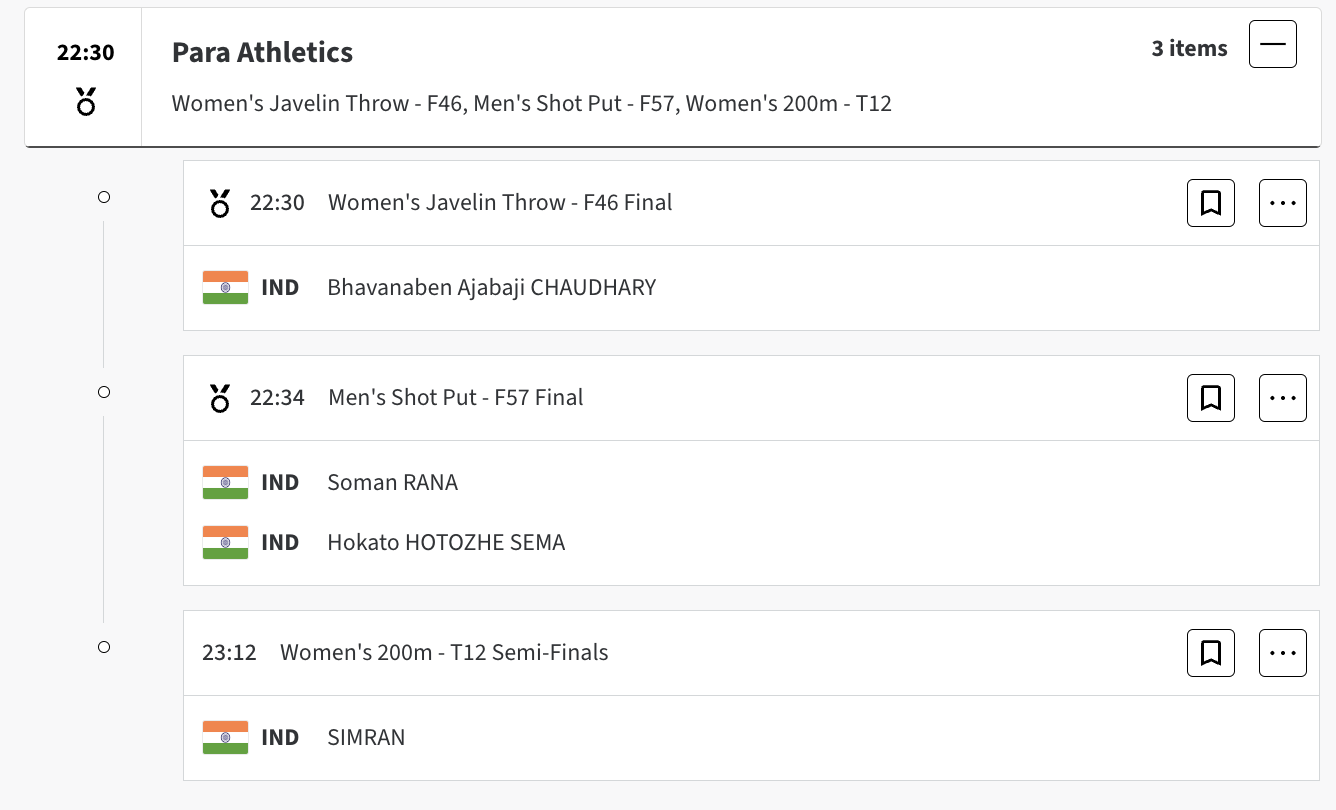Viewport: 1336px width, 810px height.
Task: Collapse the Para Athletics section
Action: (x=1272, y=44)
